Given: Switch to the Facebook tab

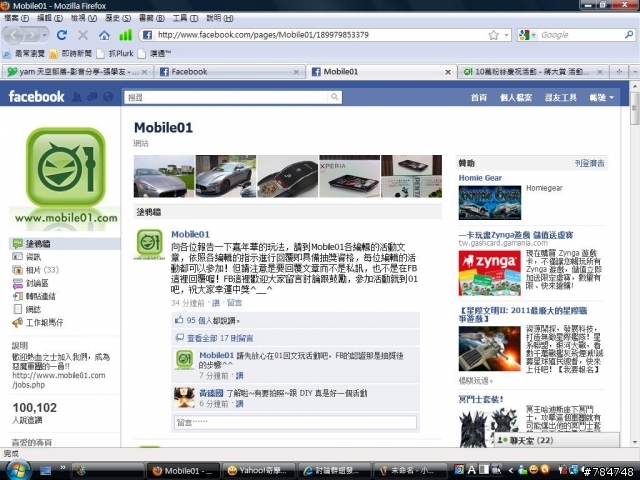Looking at the screenshot, I should (229, 72).
